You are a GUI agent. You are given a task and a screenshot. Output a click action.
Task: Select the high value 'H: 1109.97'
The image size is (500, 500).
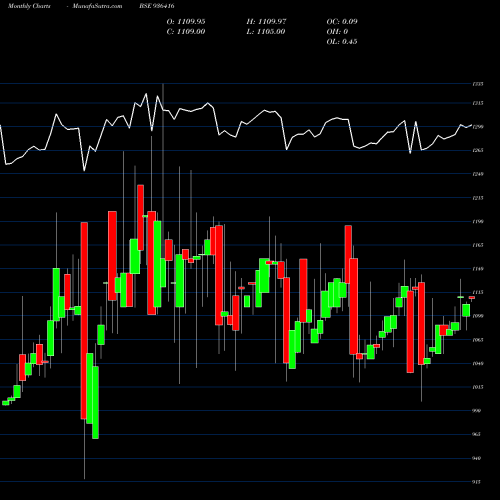click(266, 22)
